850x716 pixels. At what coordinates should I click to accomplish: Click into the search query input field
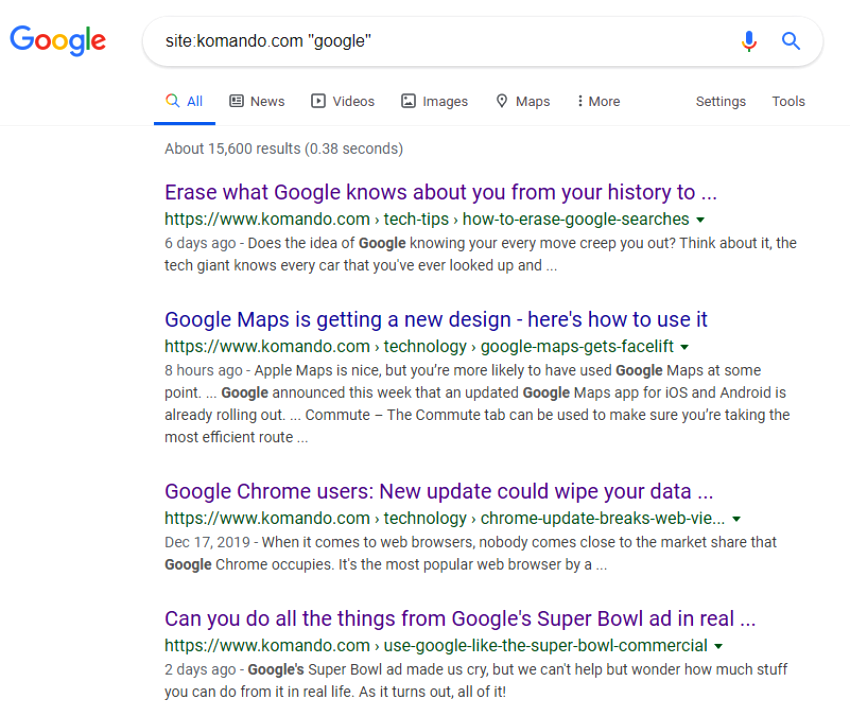(x=445, y=41)
